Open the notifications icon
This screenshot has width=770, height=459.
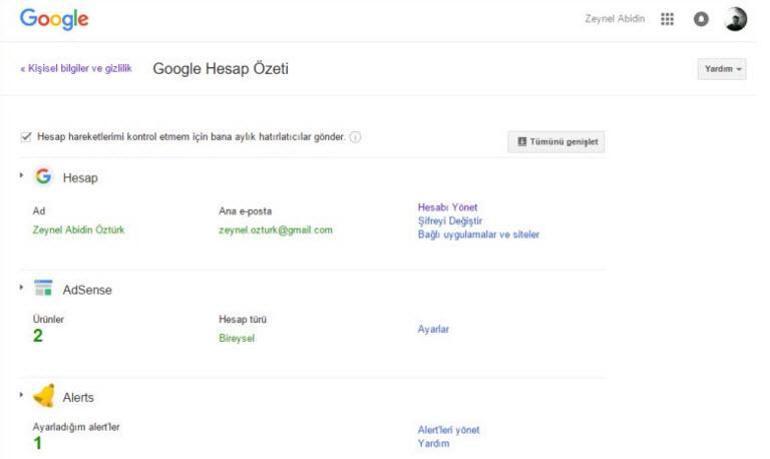click(701, 20)
